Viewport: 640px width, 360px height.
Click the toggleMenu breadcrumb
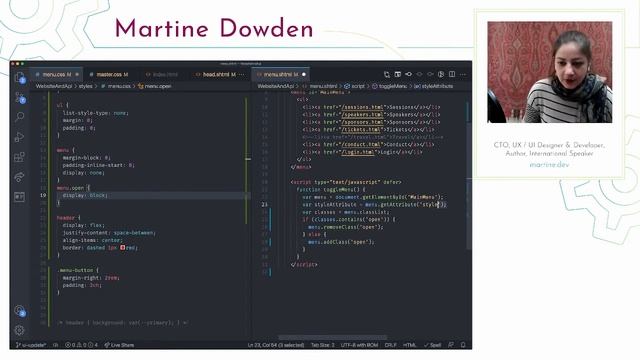coord(390,86)
